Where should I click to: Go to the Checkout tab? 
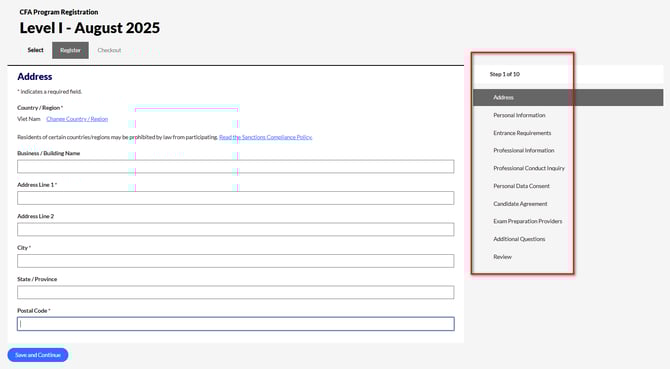coord(109,50)
